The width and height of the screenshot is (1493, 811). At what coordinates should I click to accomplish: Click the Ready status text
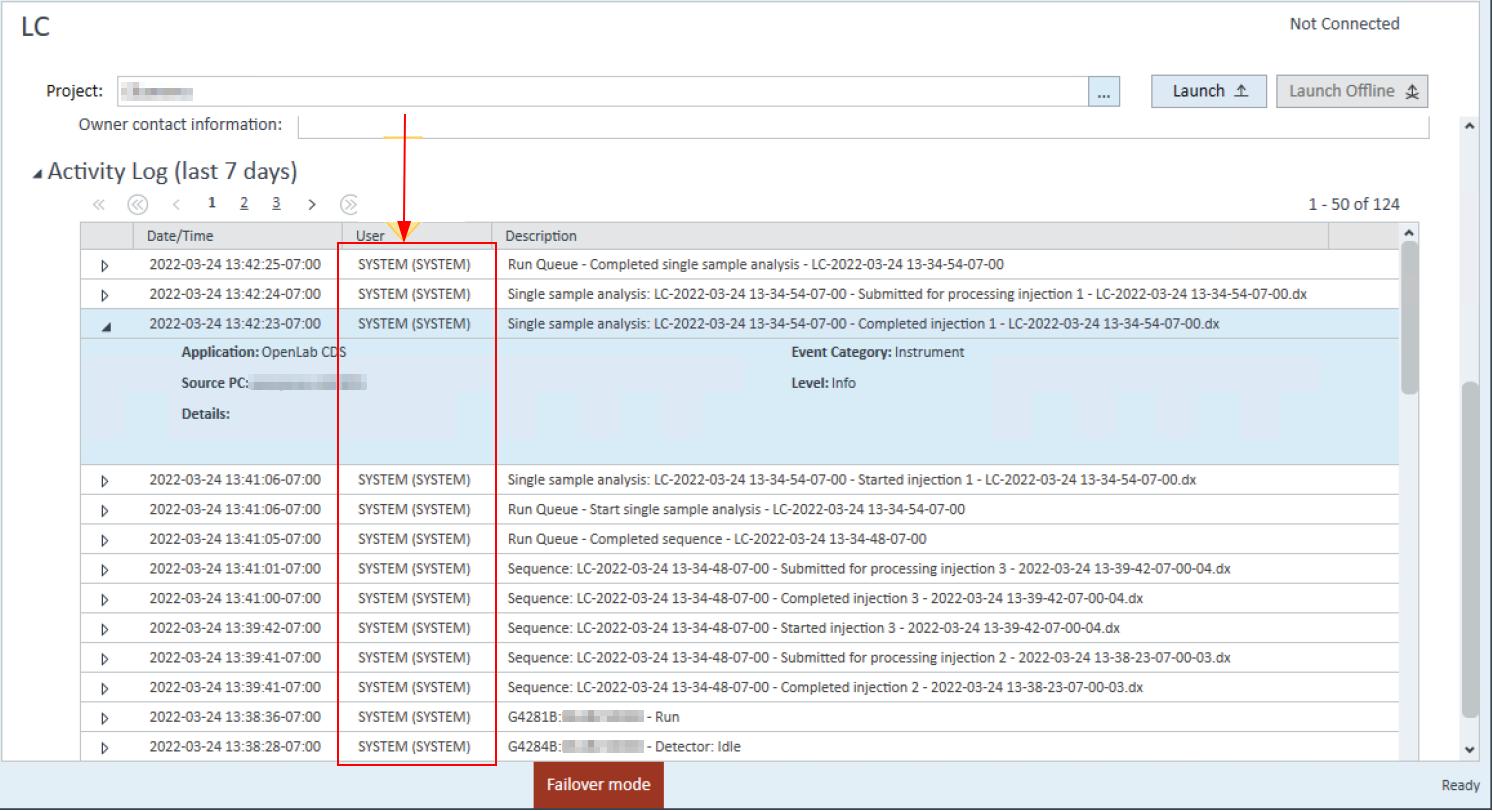click(x=1460, y=786)
